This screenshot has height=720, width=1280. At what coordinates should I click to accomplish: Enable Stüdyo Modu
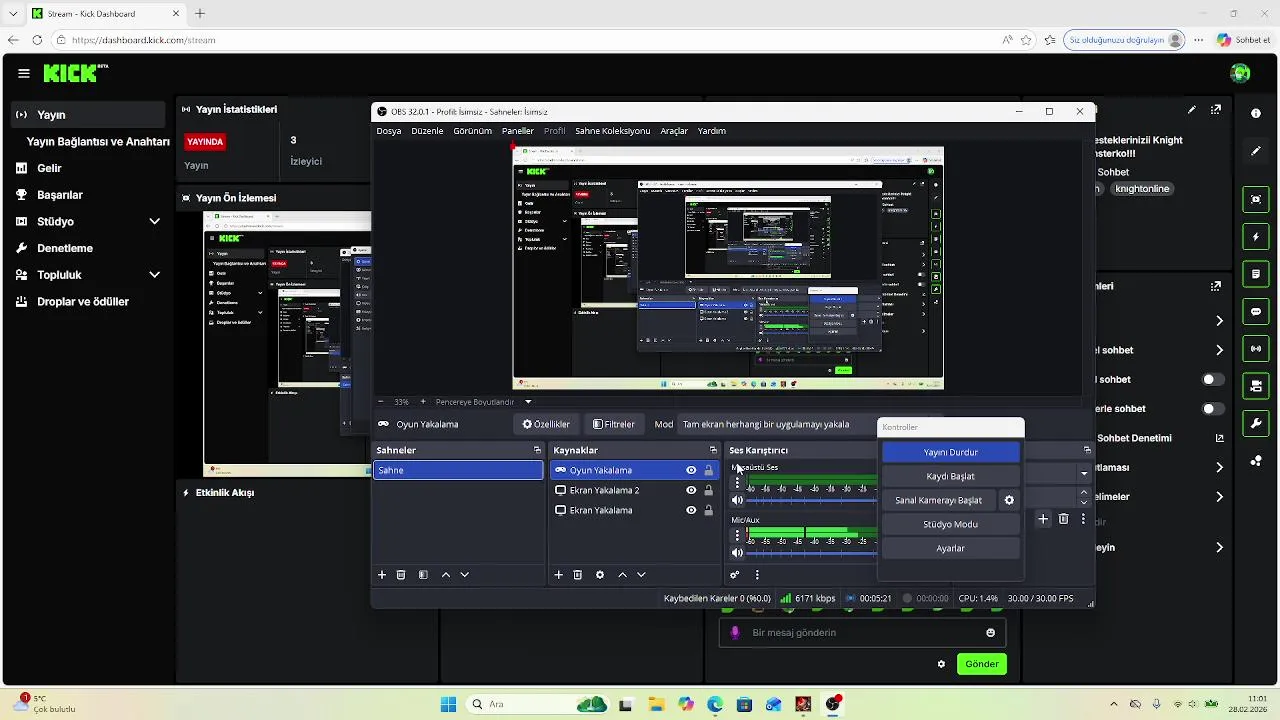click(x=950, y=524)
